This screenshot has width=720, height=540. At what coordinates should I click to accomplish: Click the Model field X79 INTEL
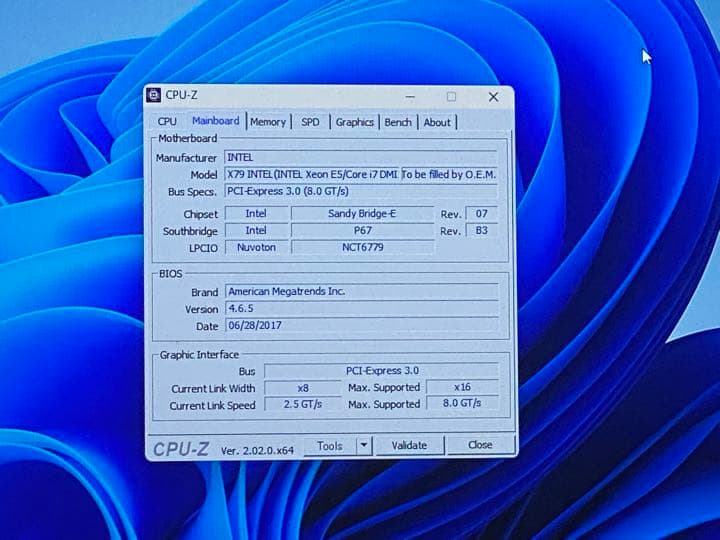(x=312, y=174)
